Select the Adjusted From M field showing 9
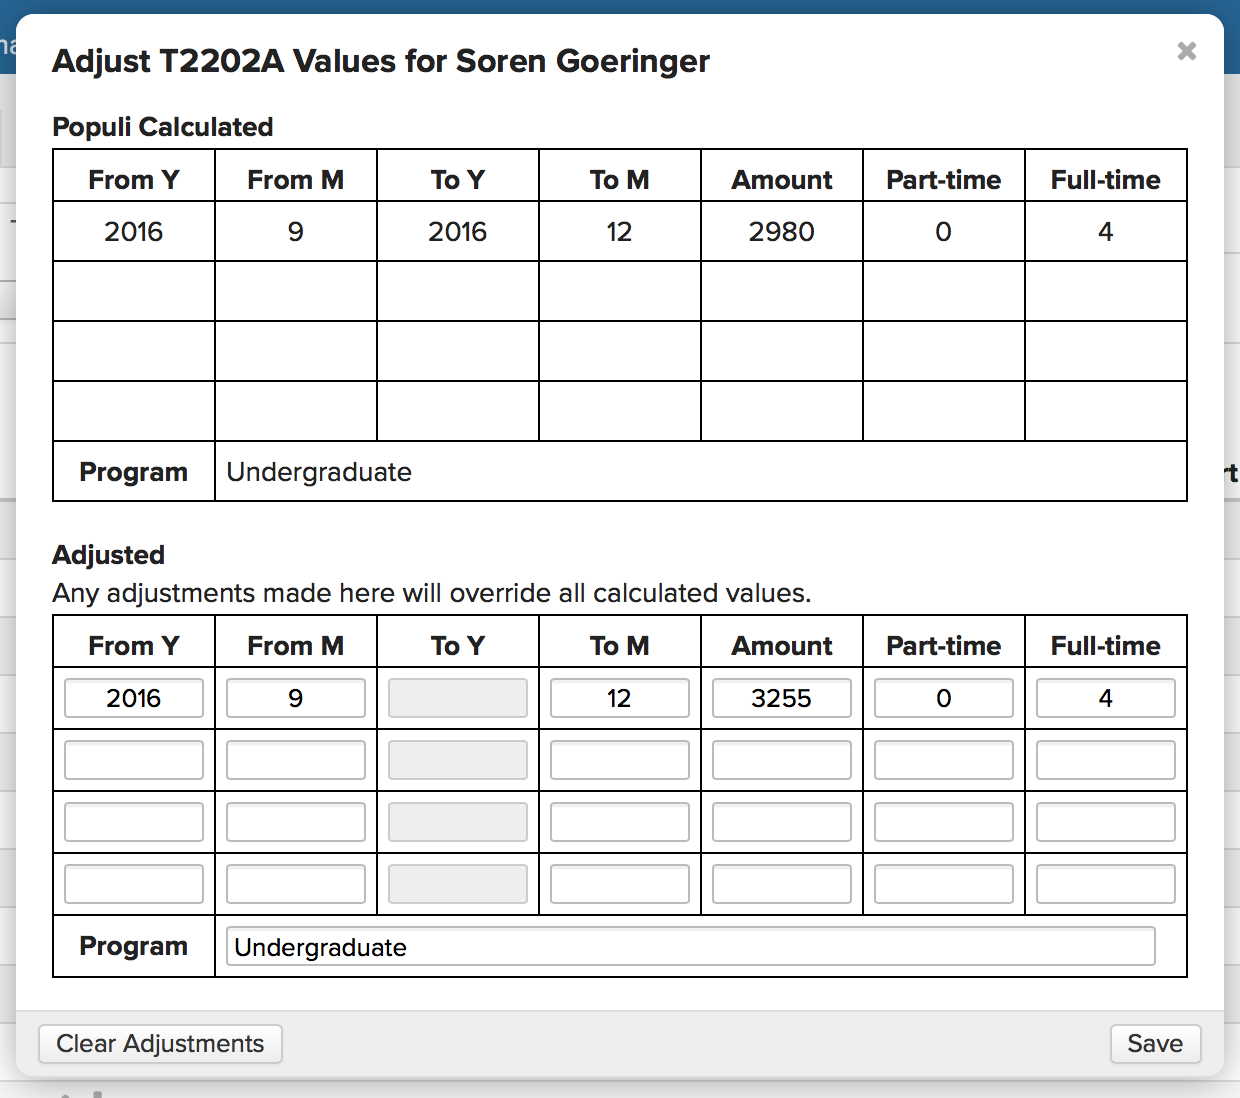Viewport: 1240px width, 1098px height. (x=296, y=698)
